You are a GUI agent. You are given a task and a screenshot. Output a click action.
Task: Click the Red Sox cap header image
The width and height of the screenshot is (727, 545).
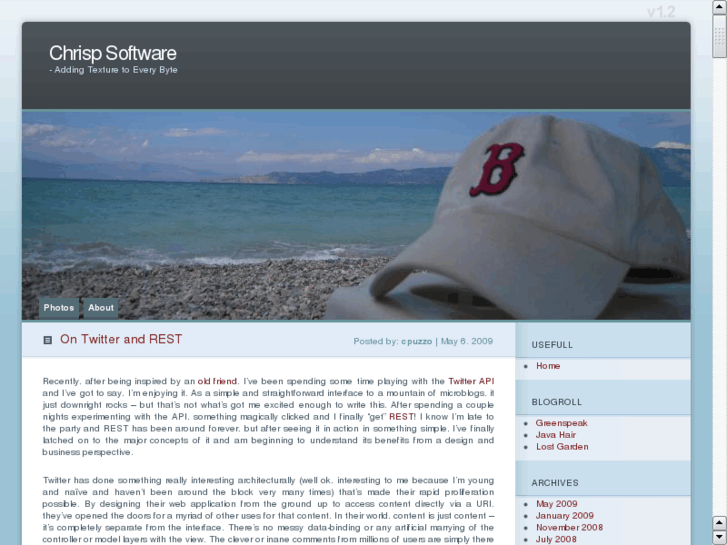(356, 215)
